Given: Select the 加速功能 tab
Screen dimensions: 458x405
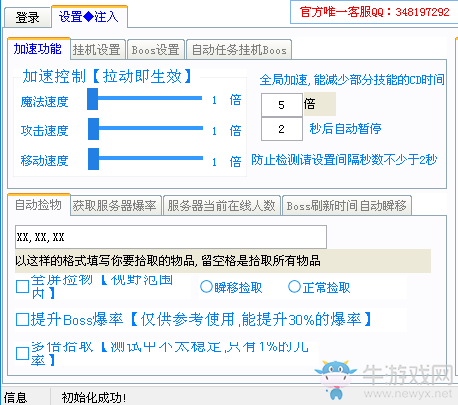Looking at the screenshot, I should coord(38,49).
